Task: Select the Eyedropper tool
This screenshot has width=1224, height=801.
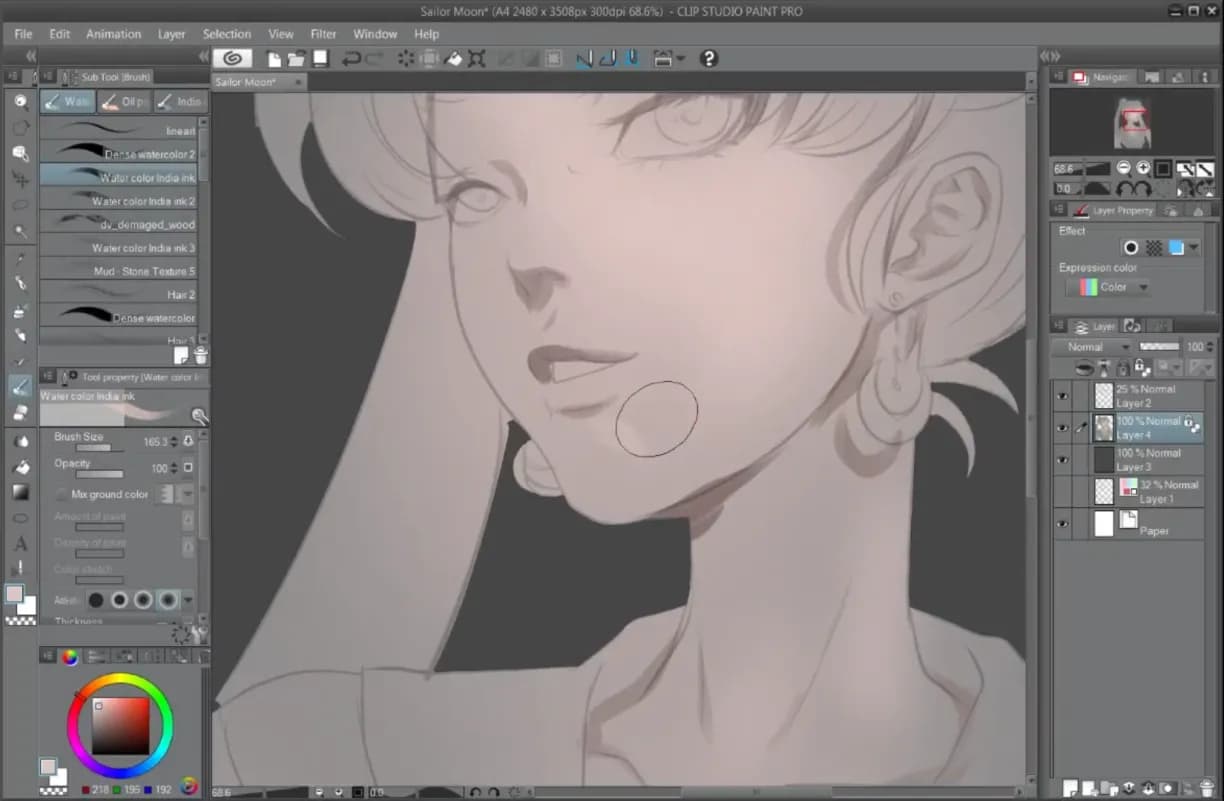Action: [20, 258]
